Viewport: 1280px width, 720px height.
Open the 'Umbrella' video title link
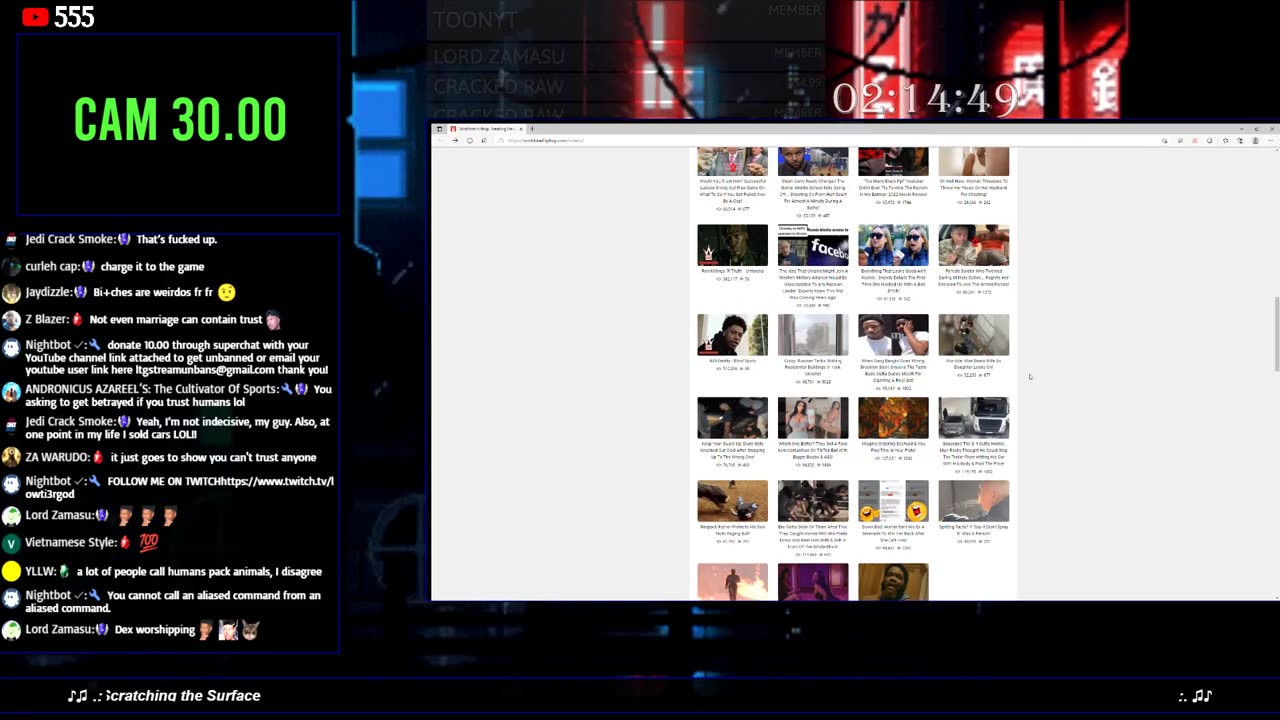pyautogui.click(x=733, y=271)
